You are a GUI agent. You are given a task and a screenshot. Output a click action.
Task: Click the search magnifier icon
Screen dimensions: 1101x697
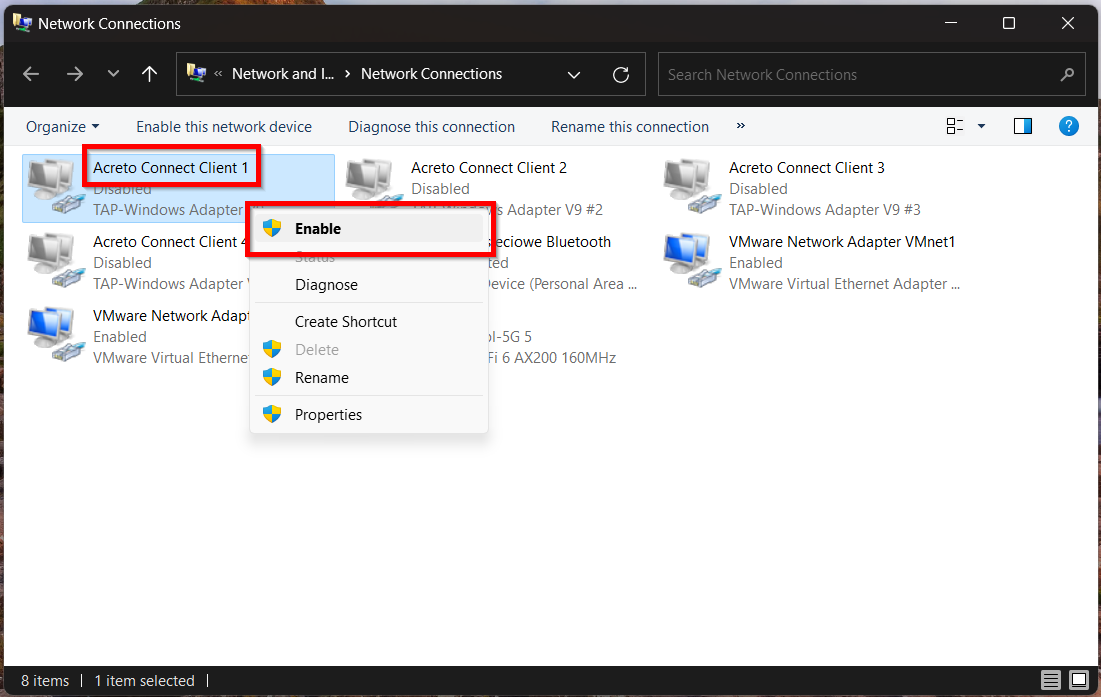1067,74
